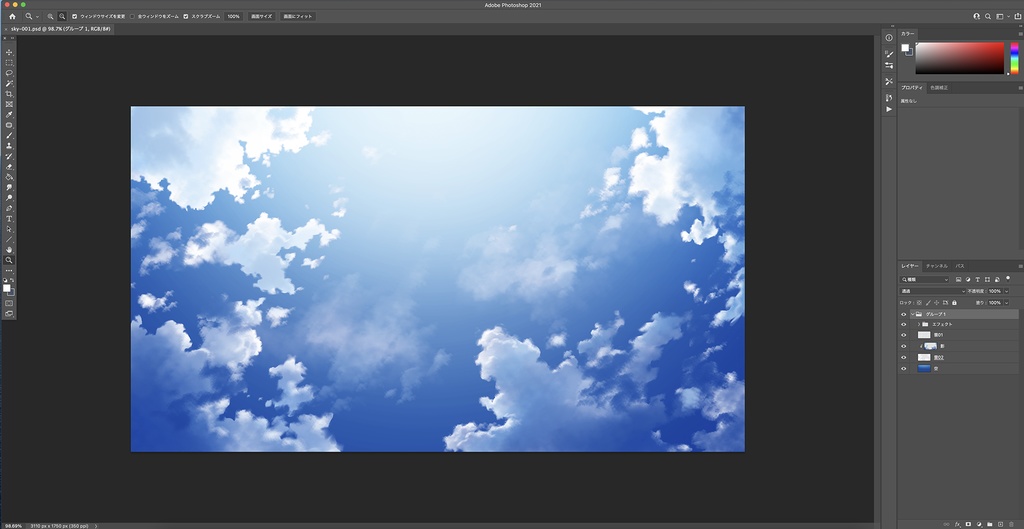The image size is (1024, 529).
Task: Open the Edit Toolbar three-dots icon
Action: pyautogui.click(x=9, y=270)
